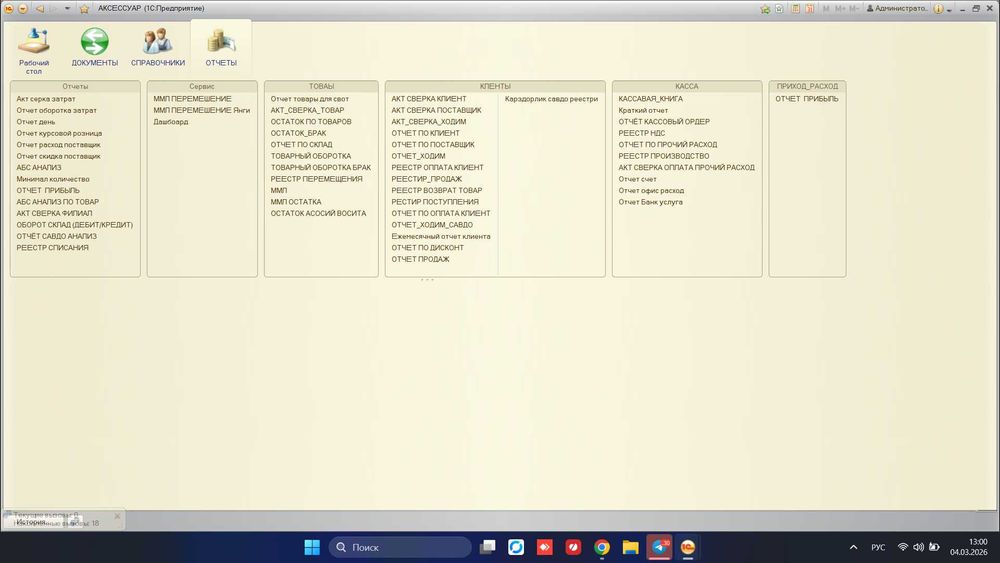1000x563 pixels.
Task: Open АКТ СВЕРКА ПОСТАВЩИК
Action: pos(436,110)
